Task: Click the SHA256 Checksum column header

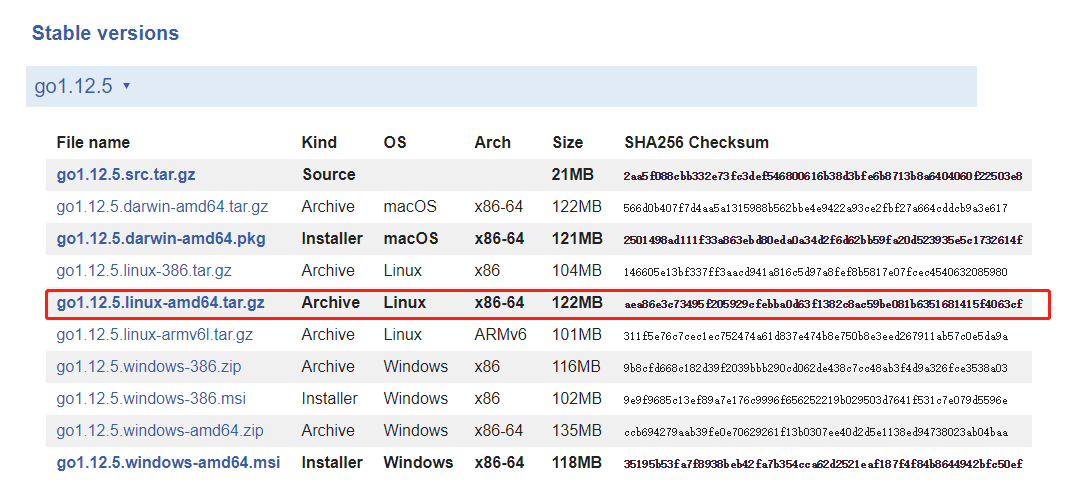Action: [x=696, y=142]
